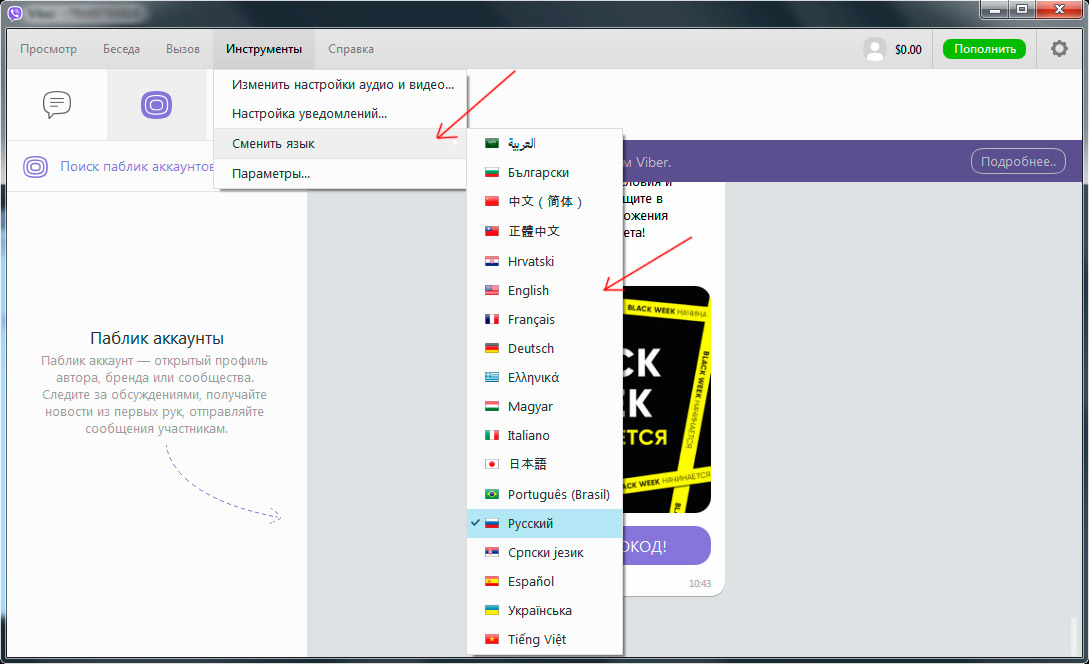This screenshot has width=1089, height=664.
Task: Open the Справка menu
Action: 351,49
